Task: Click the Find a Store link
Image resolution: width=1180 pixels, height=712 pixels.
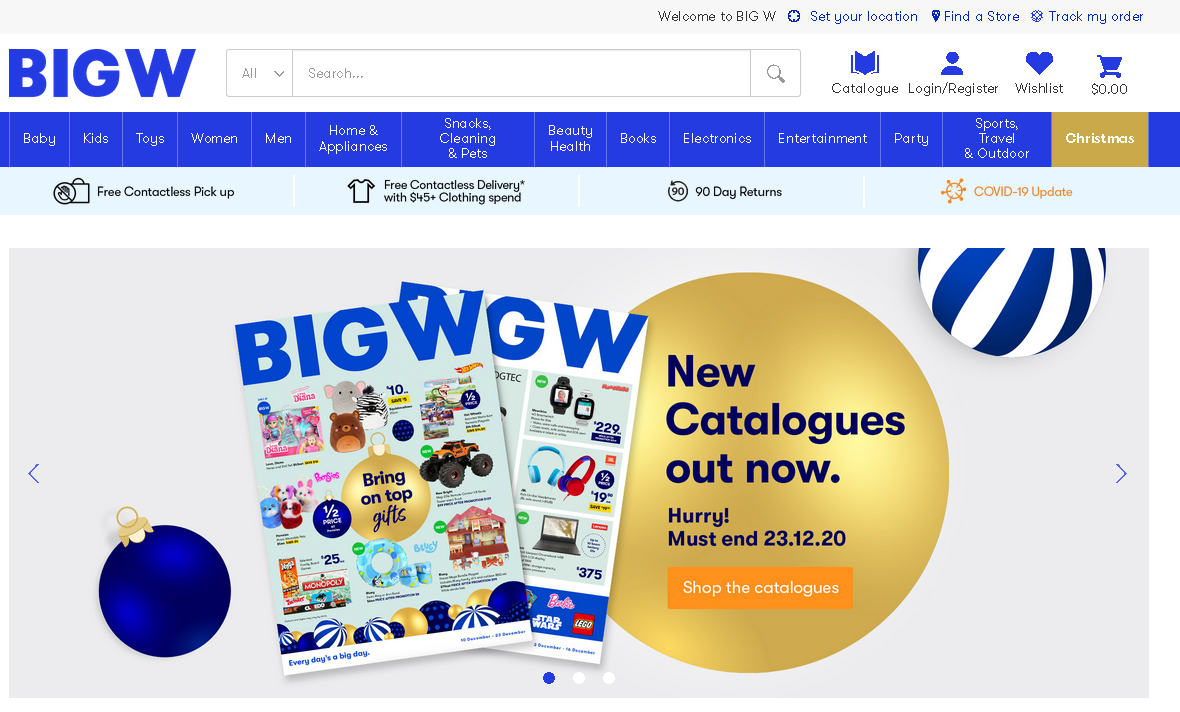Action: point(975,17)
